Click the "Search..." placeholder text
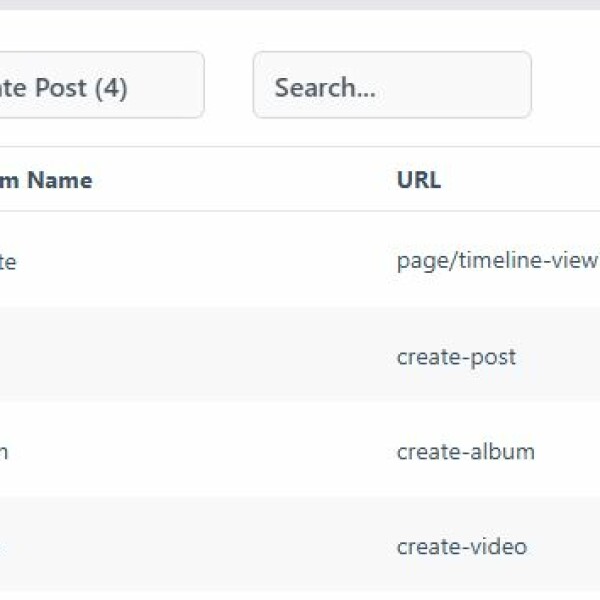This screenshot has height=600, width=600. click(325, 88)
